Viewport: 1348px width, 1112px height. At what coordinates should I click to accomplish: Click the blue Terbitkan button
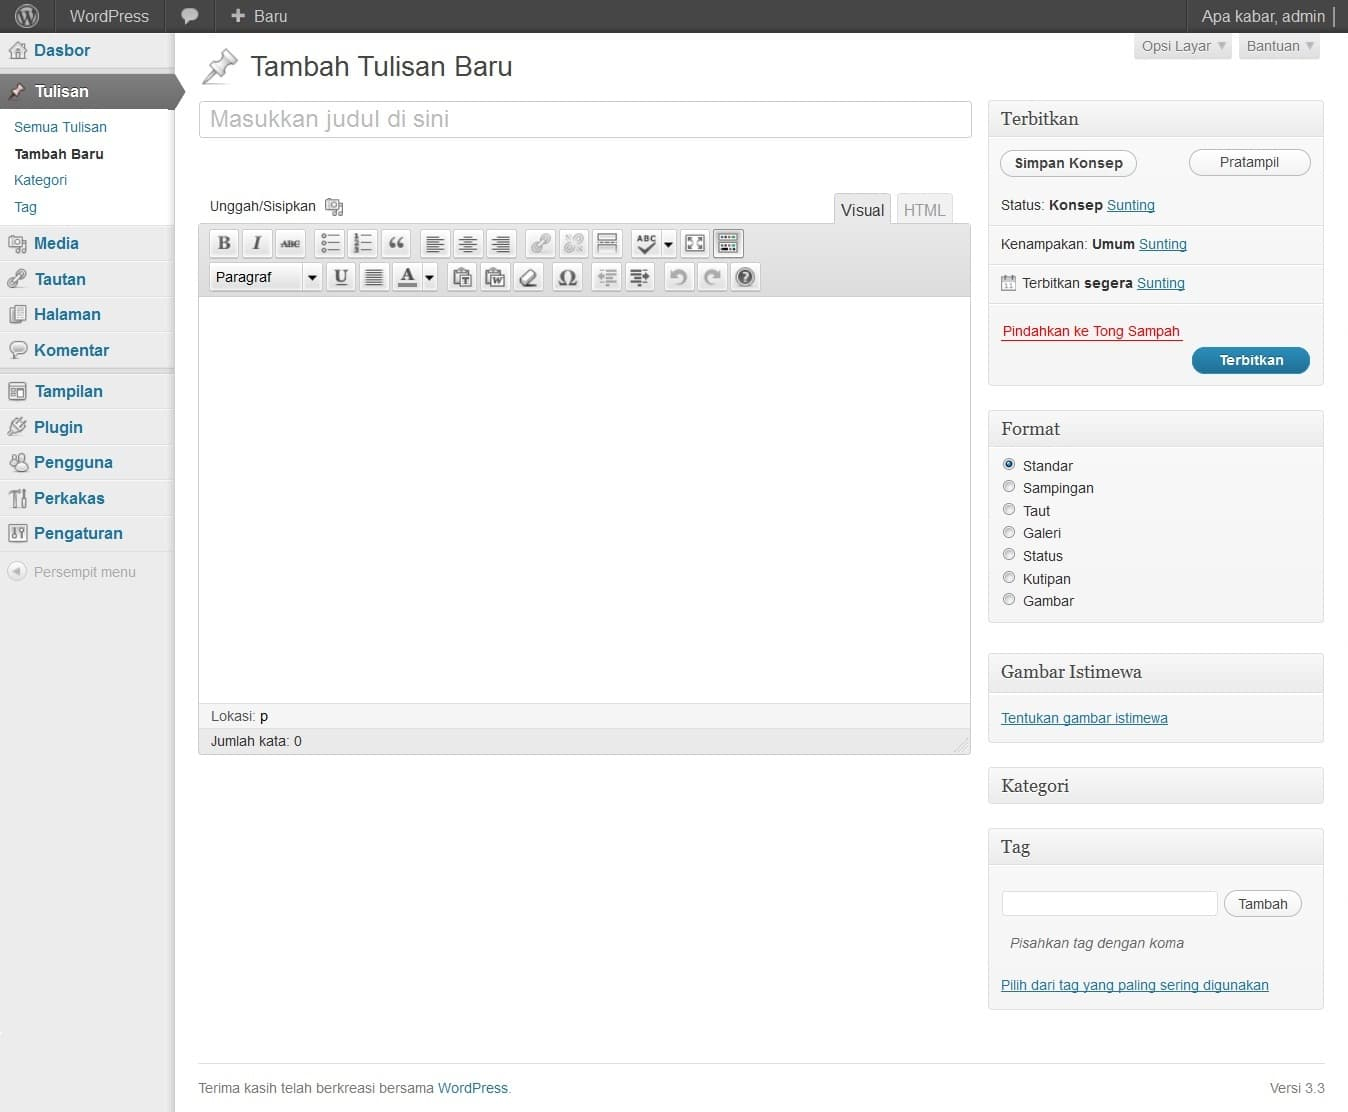[x=1250, y=360]
